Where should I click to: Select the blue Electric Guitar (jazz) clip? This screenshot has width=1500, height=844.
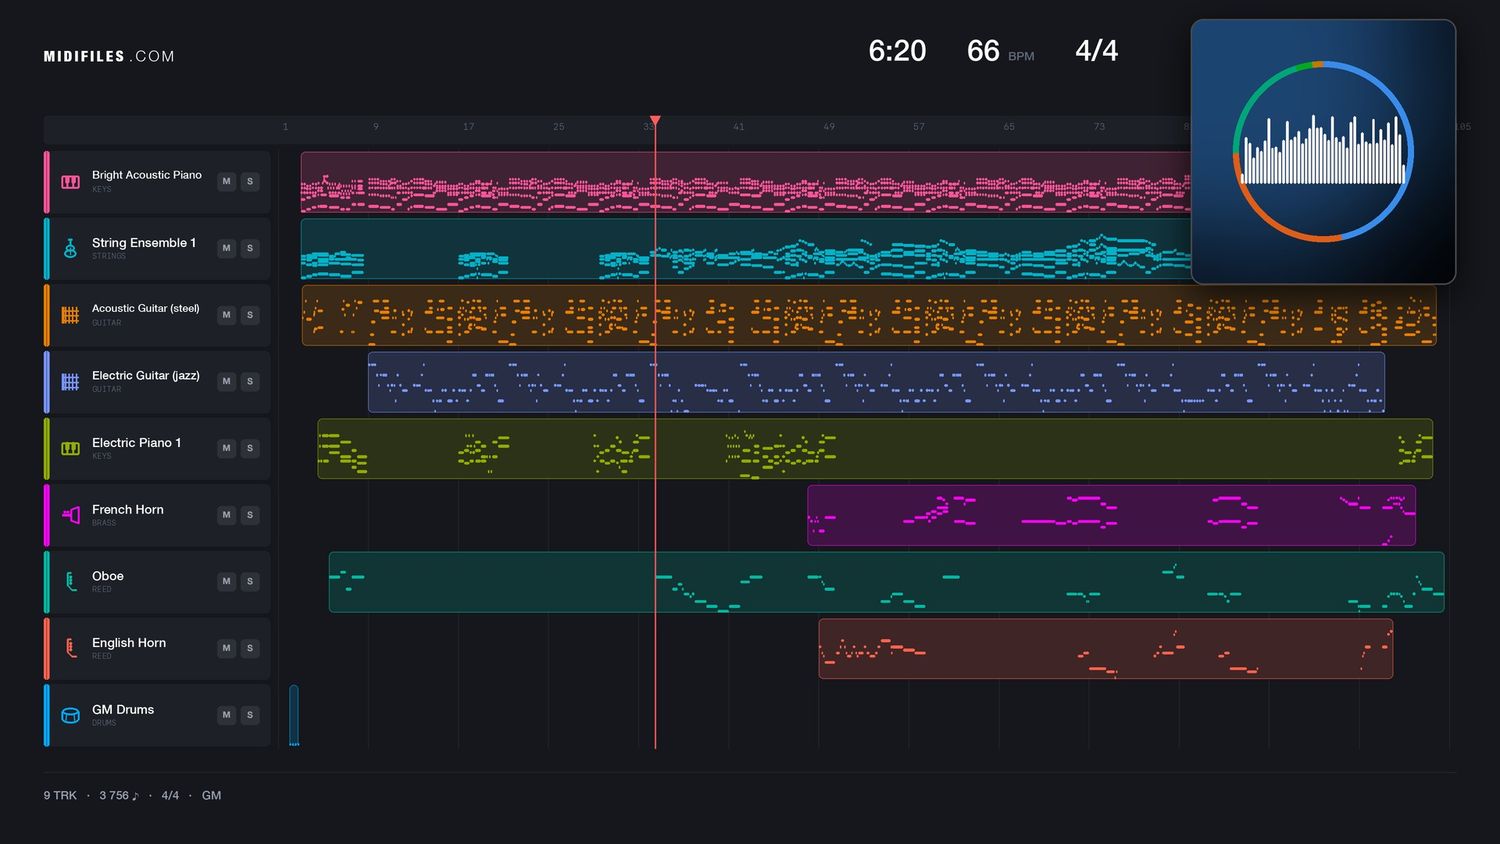pos(876,382)
